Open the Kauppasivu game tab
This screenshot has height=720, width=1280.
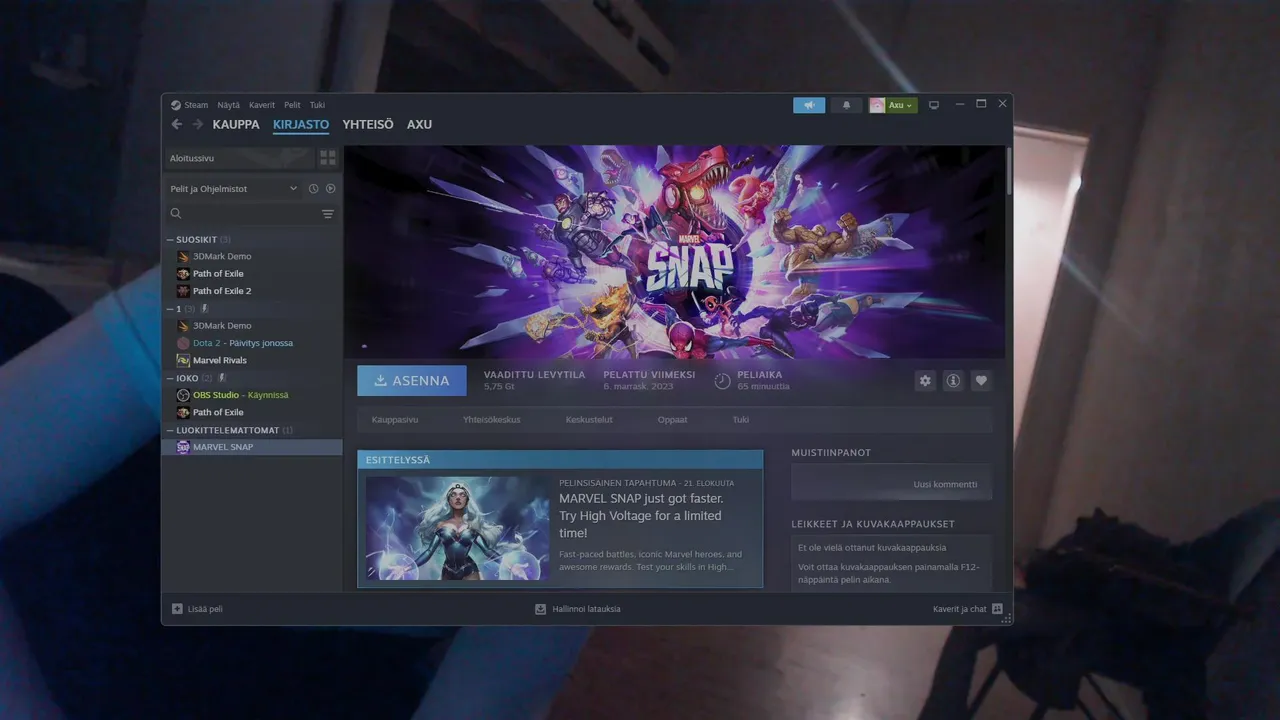pos(395,420)
